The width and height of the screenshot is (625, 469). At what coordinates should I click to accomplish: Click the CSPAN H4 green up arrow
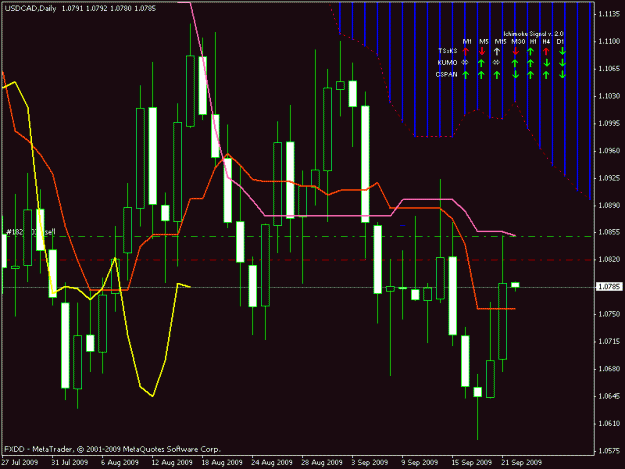point(546,75)
